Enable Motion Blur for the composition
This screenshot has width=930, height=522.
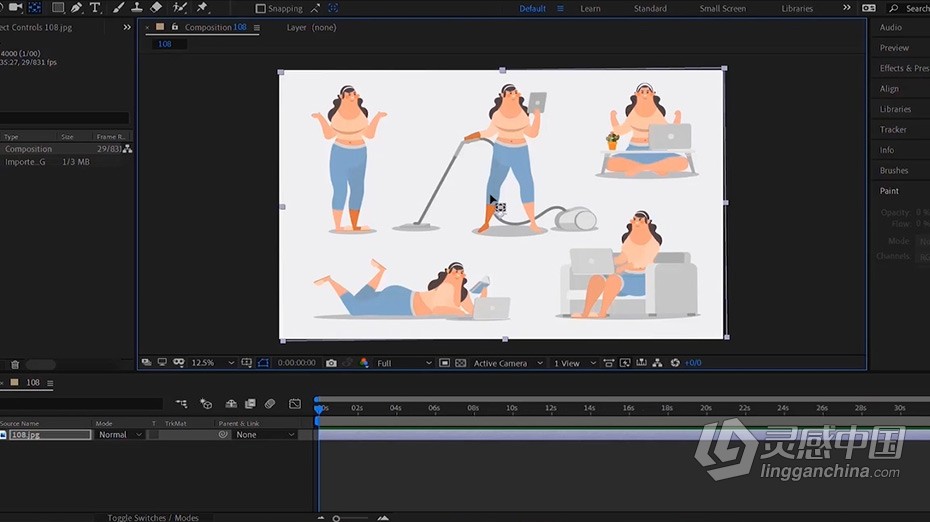point(270,404)
